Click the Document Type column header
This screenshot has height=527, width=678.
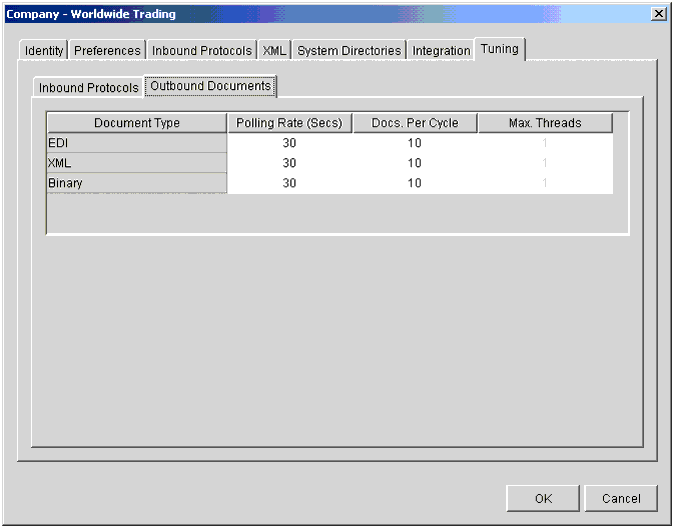click(x=137, y=123)
